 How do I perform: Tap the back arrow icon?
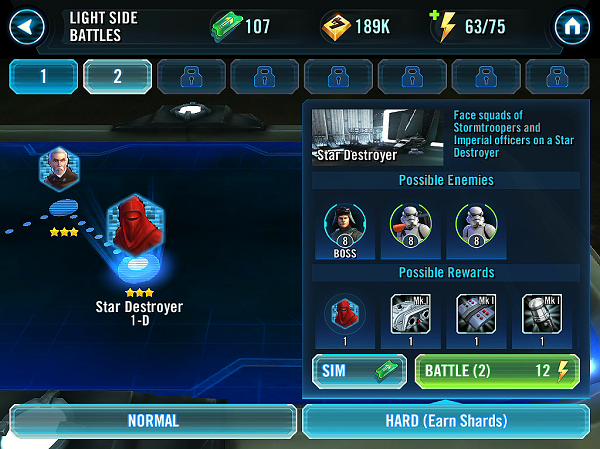pyautogui.click(x=27, y=27)
